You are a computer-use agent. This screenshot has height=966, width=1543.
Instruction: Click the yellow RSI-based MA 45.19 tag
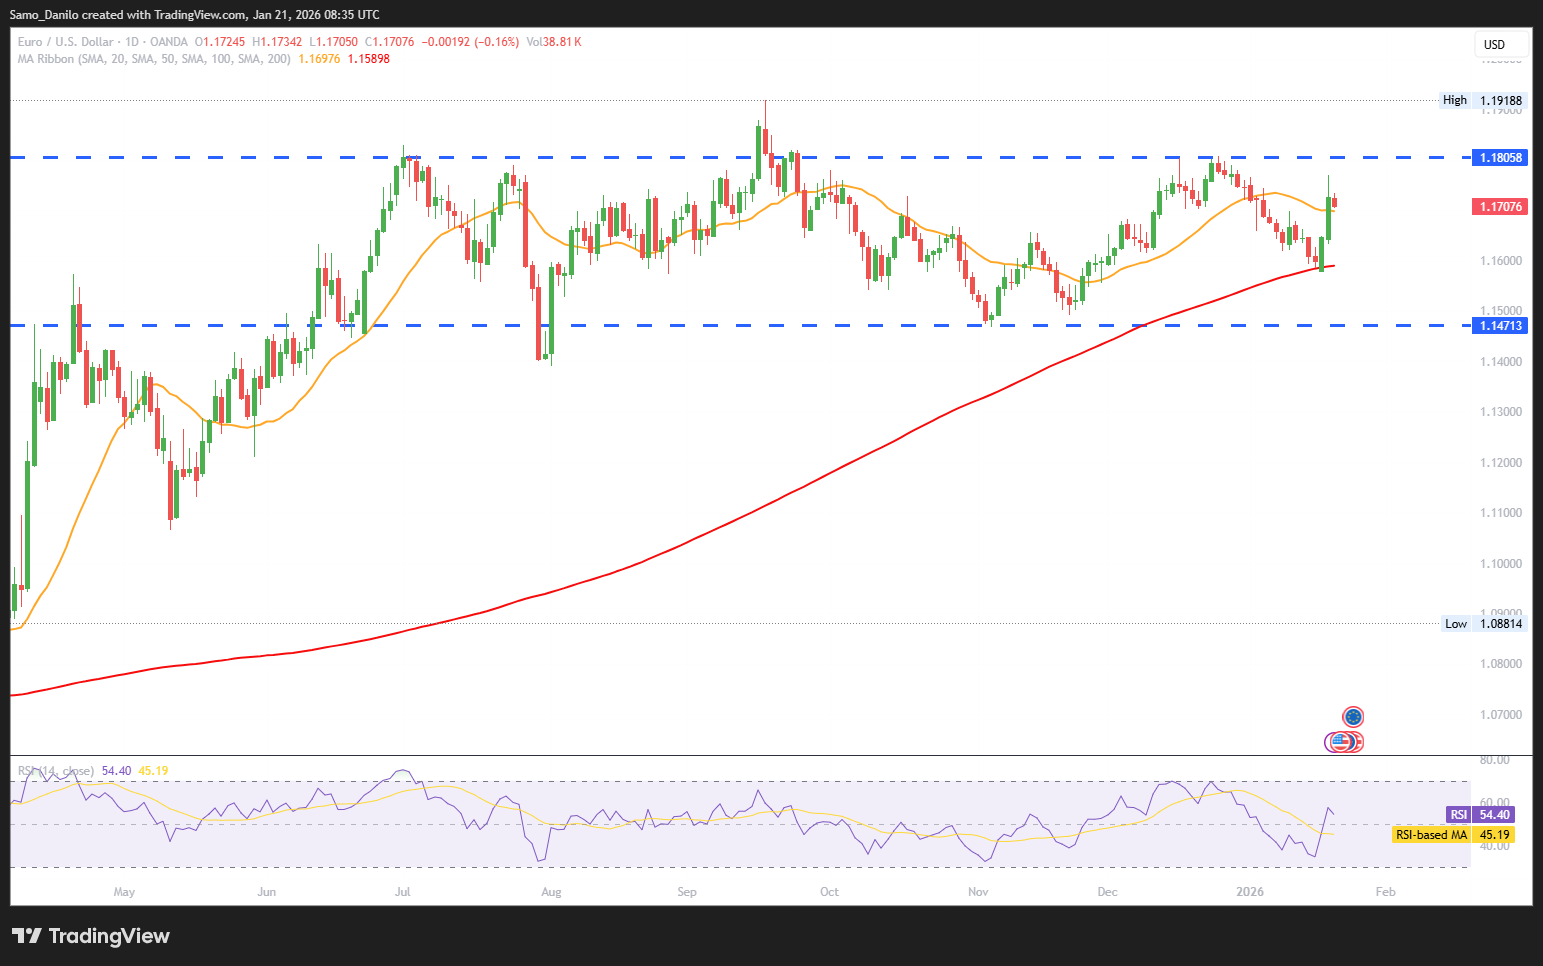[1452, 835]
